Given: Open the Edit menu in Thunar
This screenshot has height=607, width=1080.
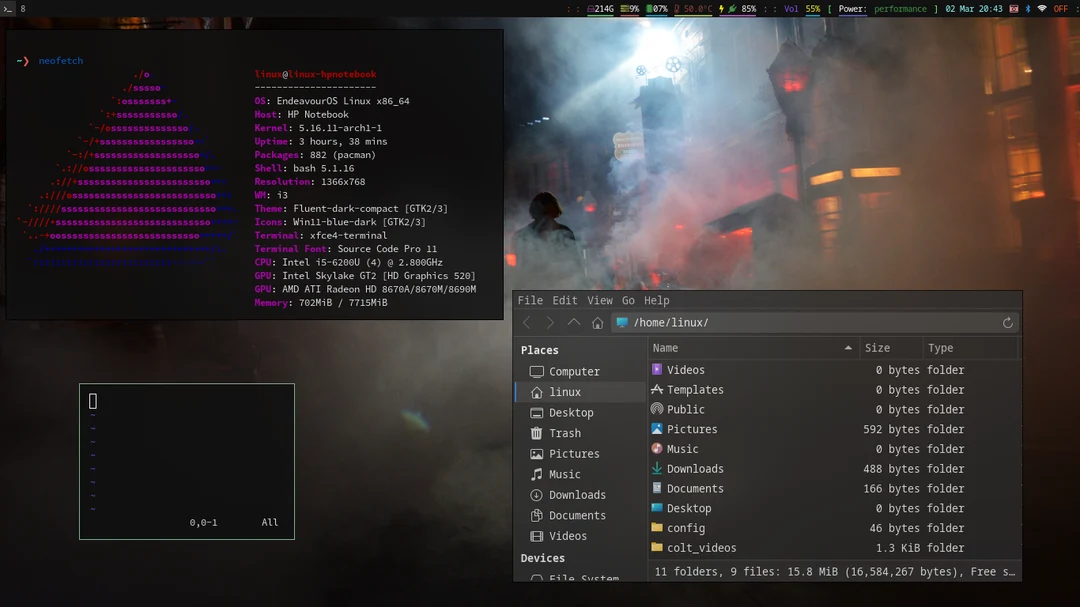Looking at the screenshot, I should (x=564, y=300).
